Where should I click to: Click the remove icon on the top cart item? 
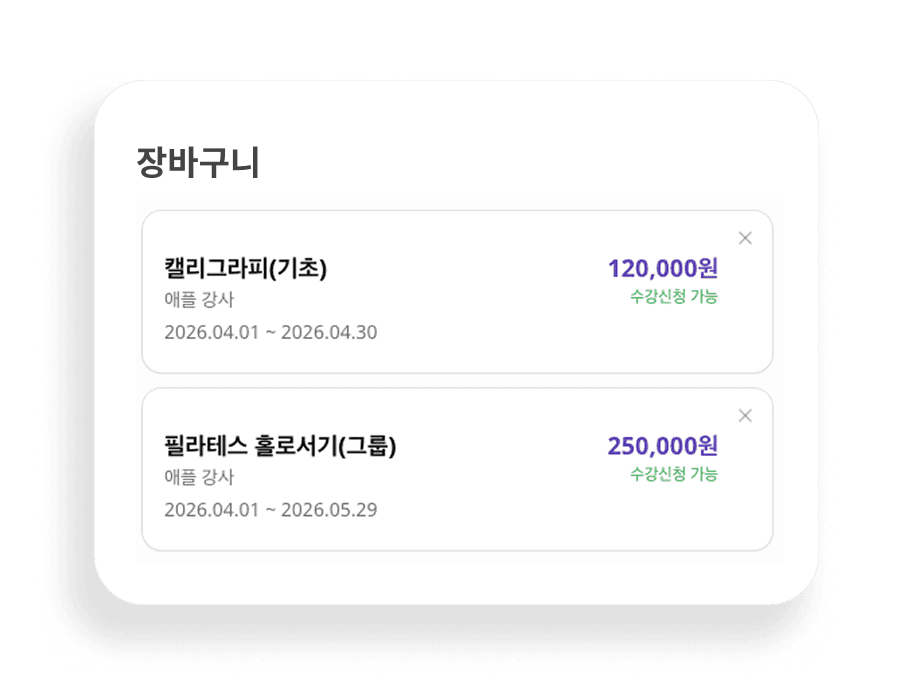pos(745,237)
